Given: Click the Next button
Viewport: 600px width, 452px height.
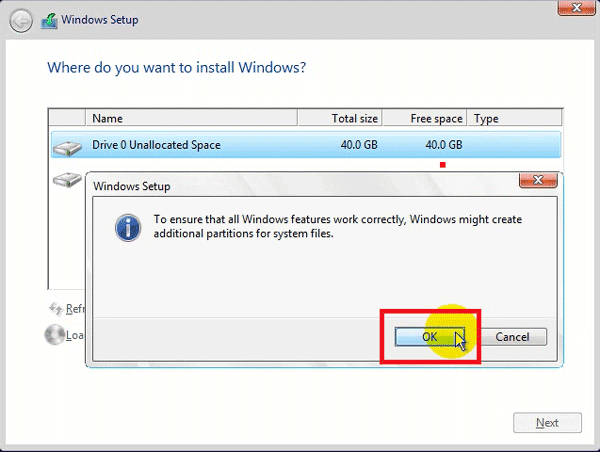Looking at the screenshot, I should pos(547,423).
